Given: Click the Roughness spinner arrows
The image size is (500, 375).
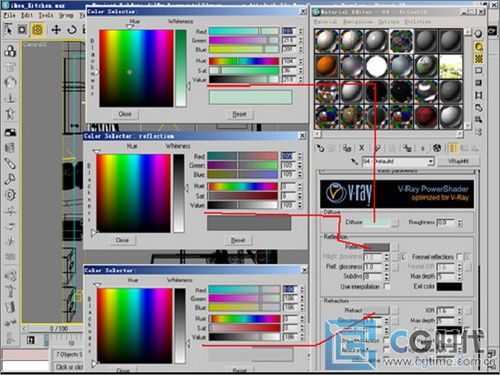Looking at the screenshot, I should [460, 223].
